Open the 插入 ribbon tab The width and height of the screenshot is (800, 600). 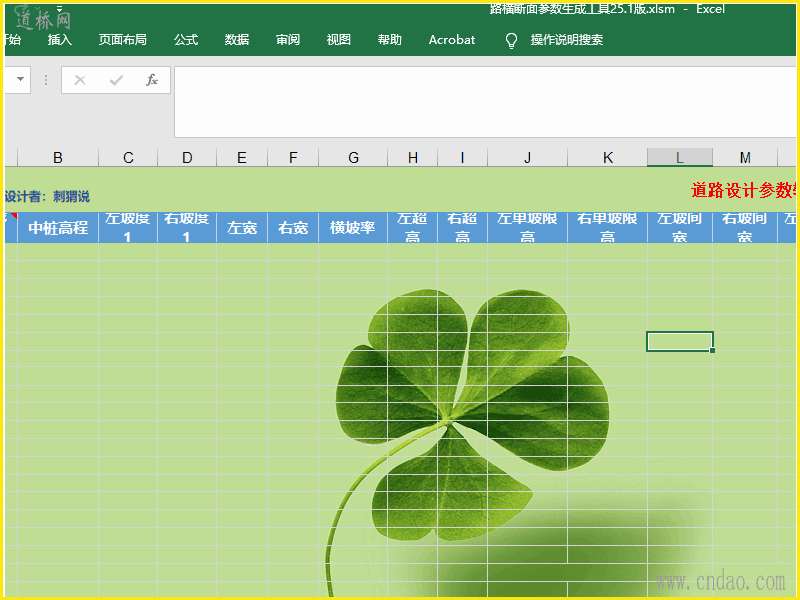(60, 40)
